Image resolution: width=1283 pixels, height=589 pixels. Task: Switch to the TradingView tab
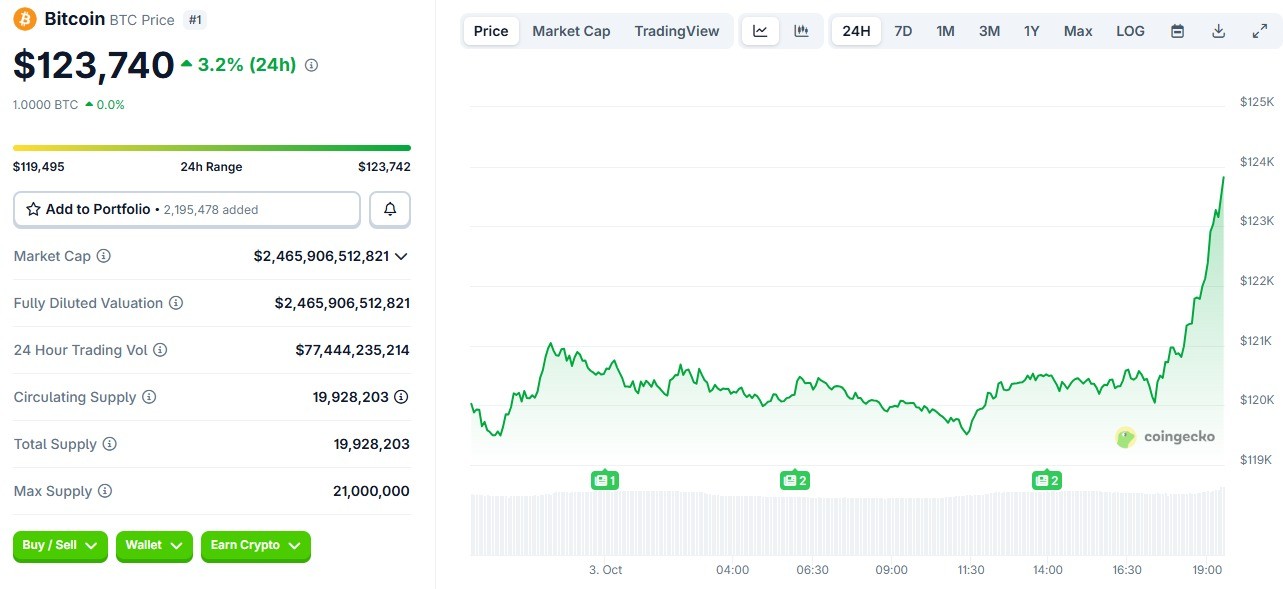pos(676,31)
